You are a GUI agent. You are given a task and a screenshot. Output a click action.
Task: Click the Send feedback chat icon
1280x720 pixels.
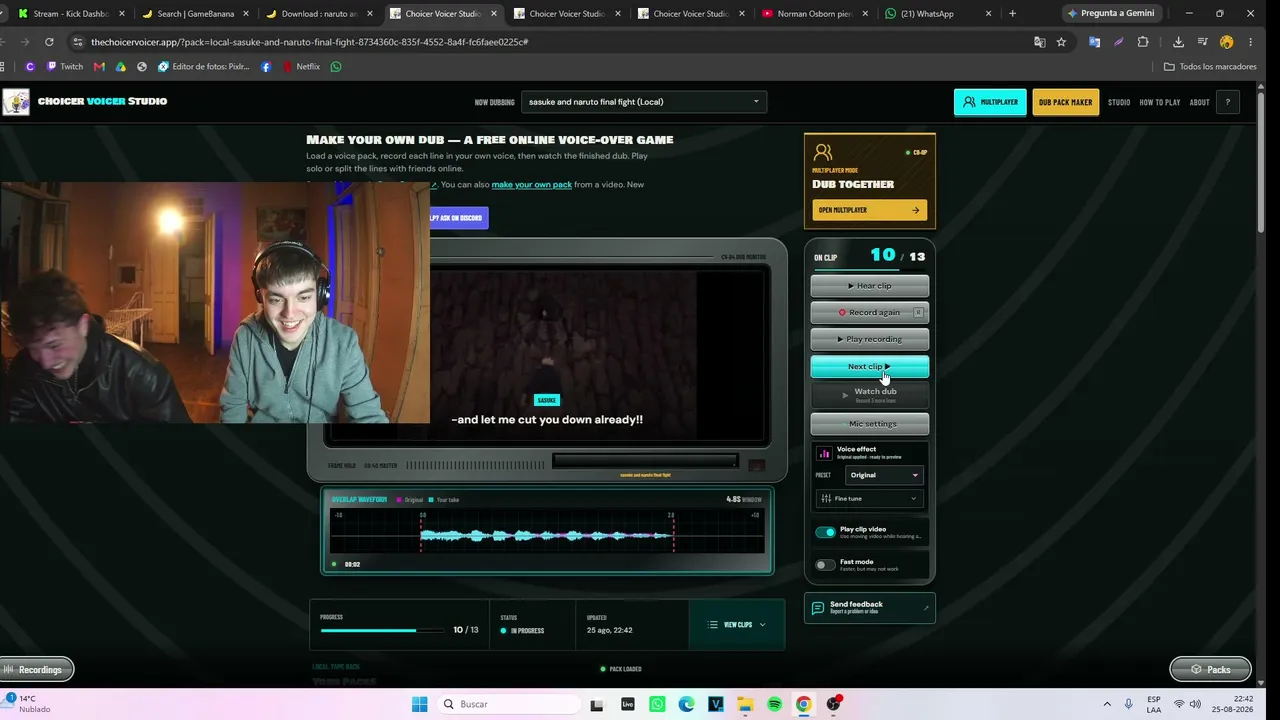(x=818, y=608)
